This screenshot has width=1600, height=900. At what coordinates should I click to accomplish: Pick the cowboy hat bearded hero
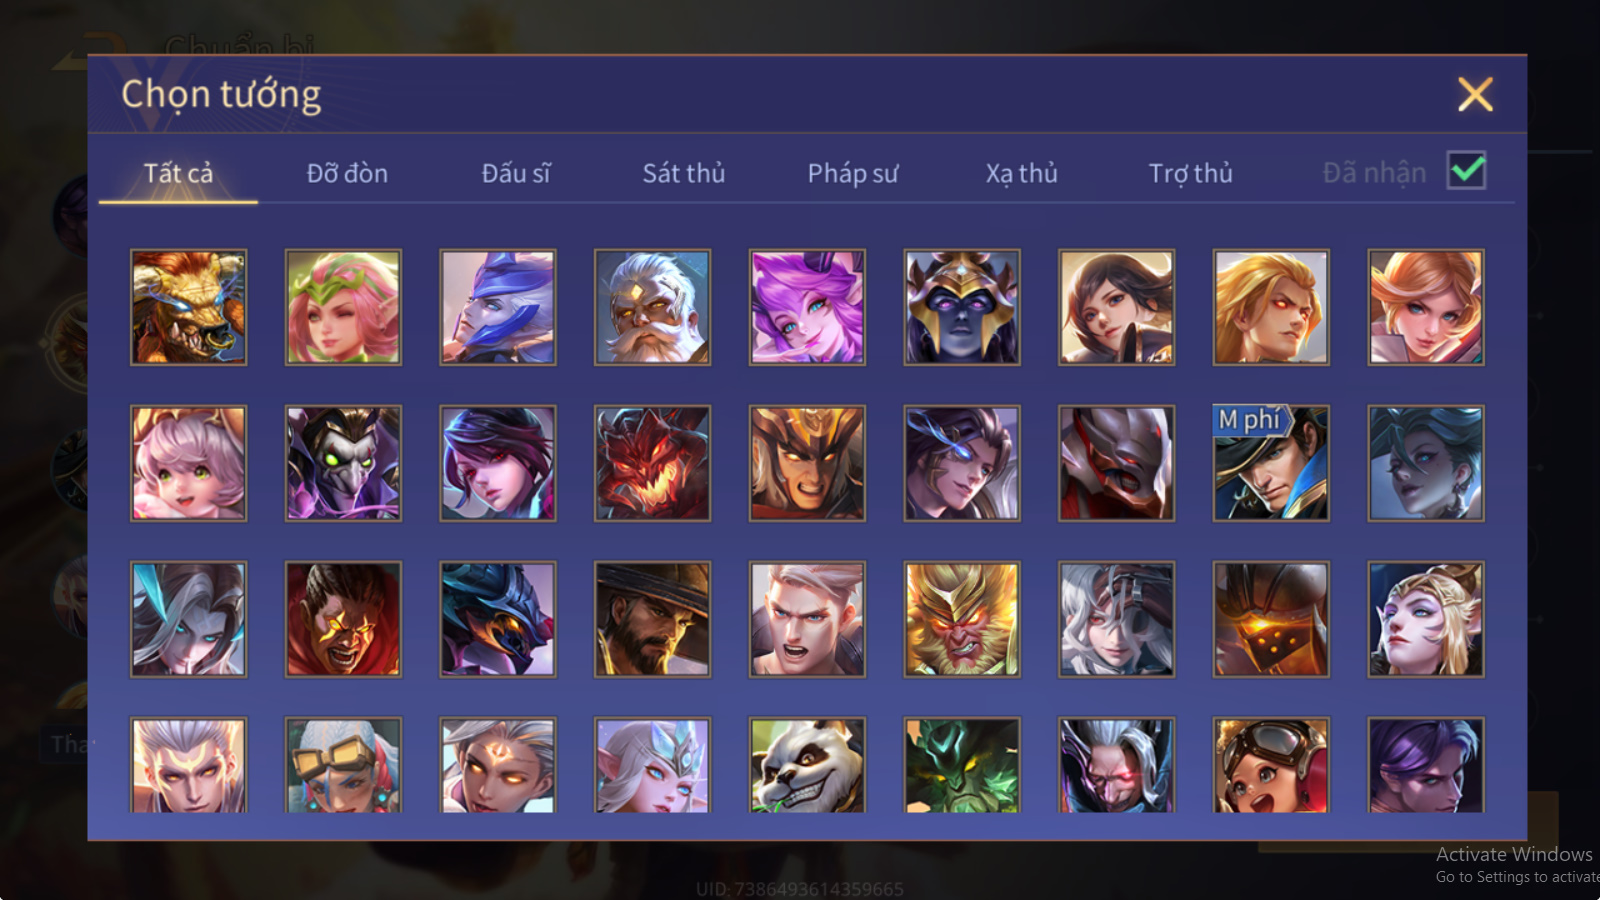pyautogui.click(x=652, y=619)
